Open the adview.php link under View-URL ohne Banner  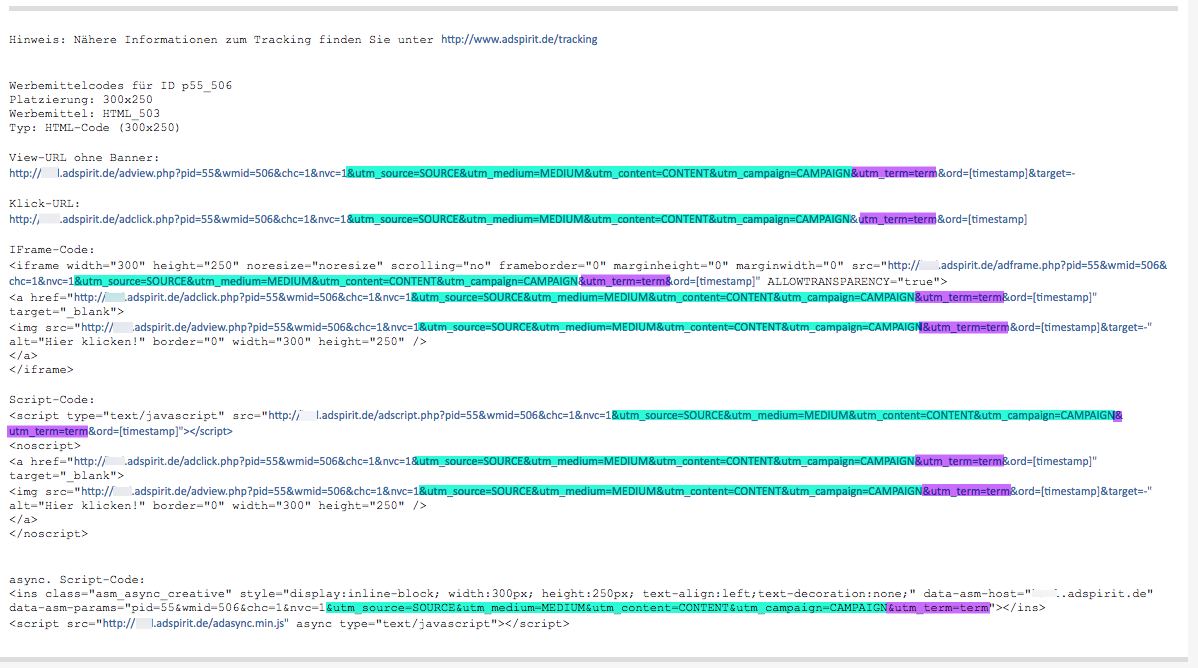[542, 173]
